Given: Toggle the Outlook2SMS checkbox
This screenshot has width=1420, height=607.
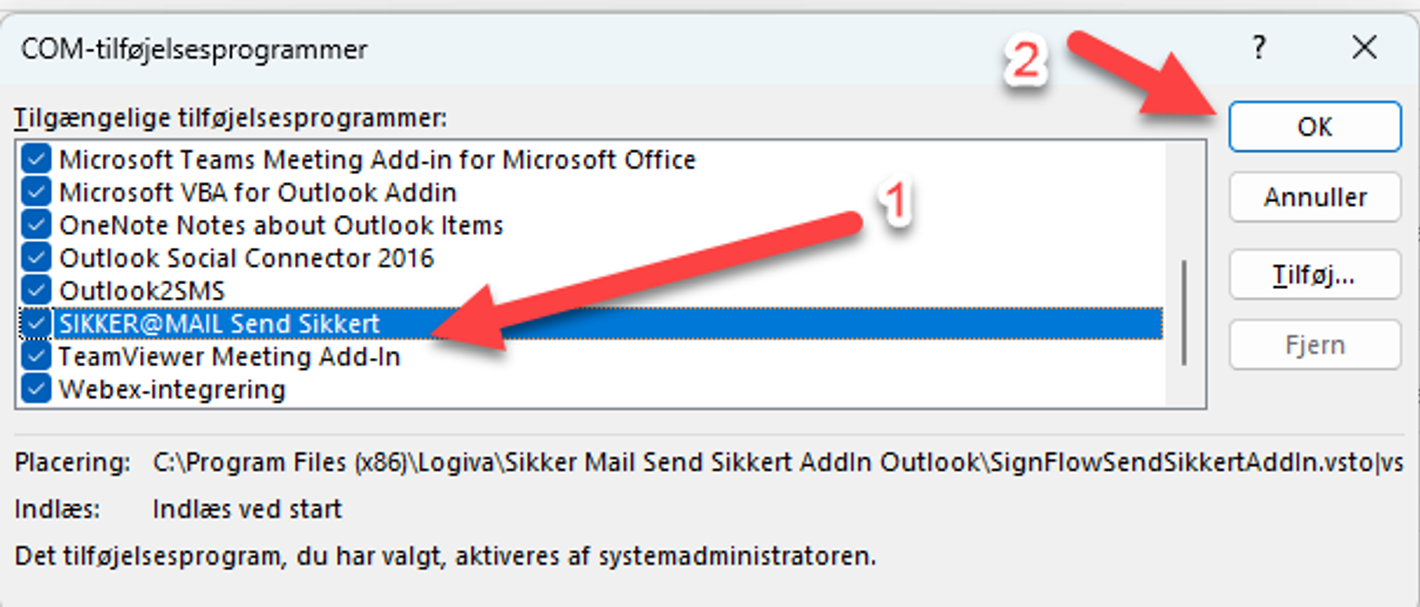Looking at the screenshot, I should [37, 291].
